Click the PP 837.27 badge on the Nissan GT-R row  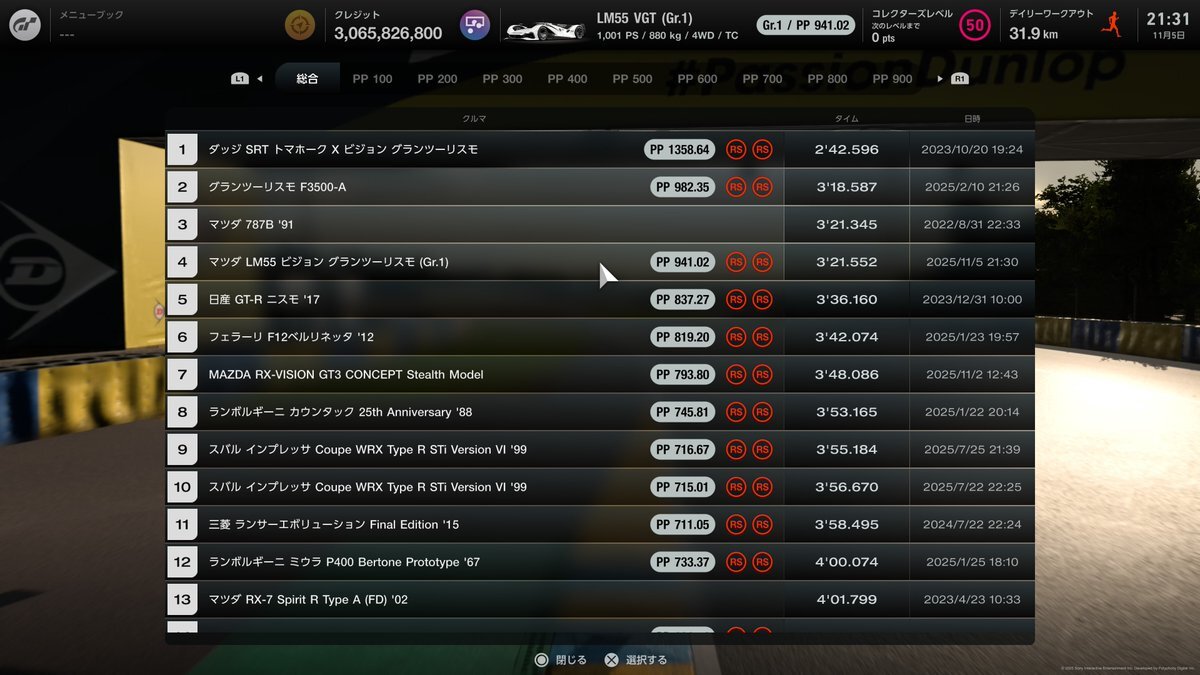pyautogui.click(x=683, y=300)
